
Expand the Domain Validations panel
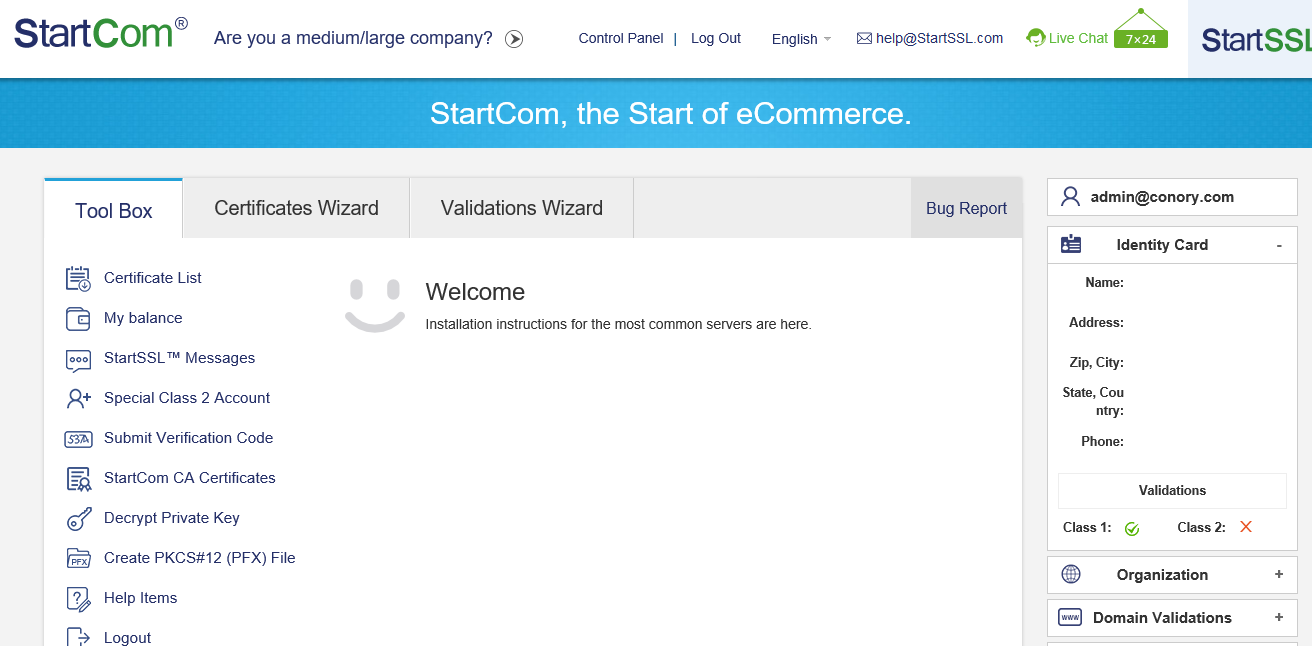coord(1279,618)
